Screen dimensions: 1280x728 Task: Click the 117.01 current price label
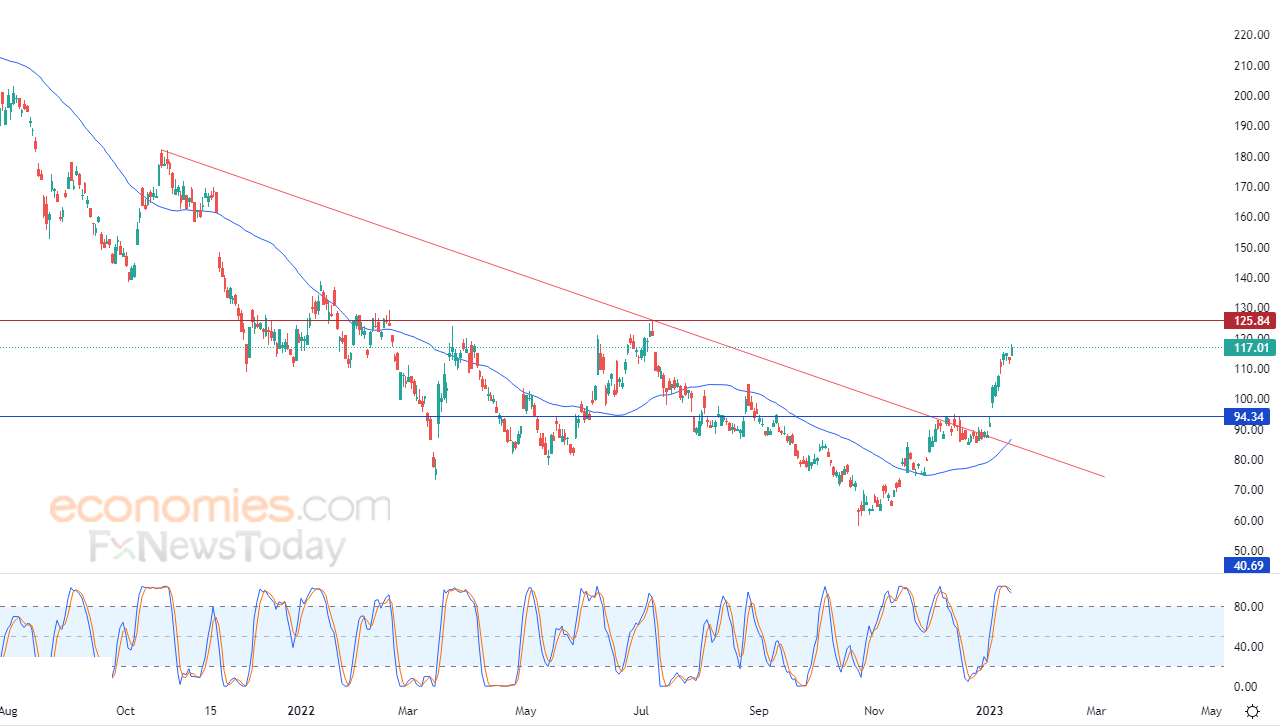point(1249,347)
